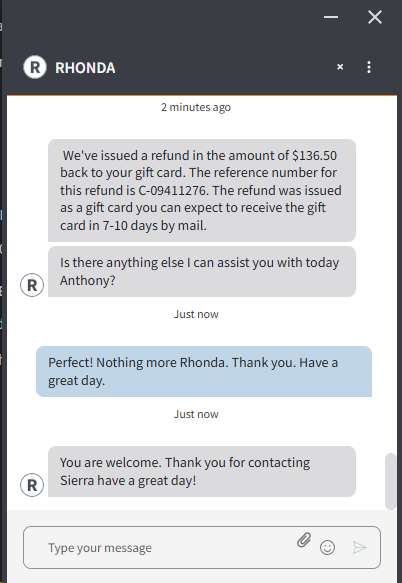Open the three-dot chat options menu
The image size is (402, 583).
point(369,67)
